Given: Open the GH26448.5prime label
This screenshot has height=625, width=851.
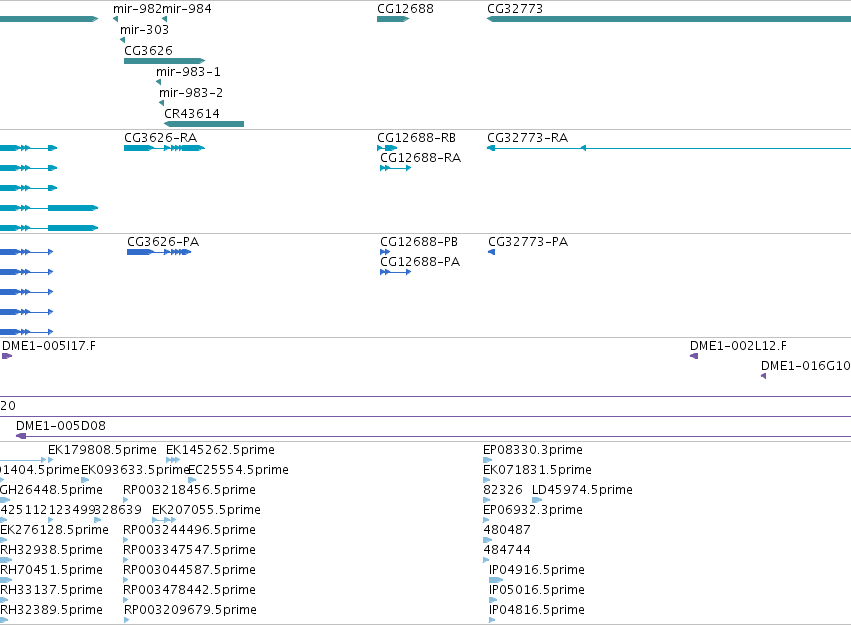Looking at the screenshot, I should pyautogui.click(x=52, y=490).
